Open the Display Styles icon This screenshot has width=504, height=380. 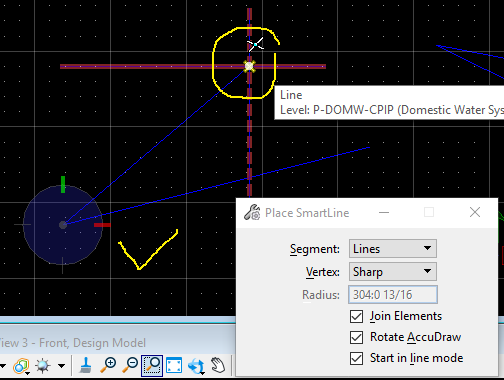pyautogui.click(x=21, y=366)
